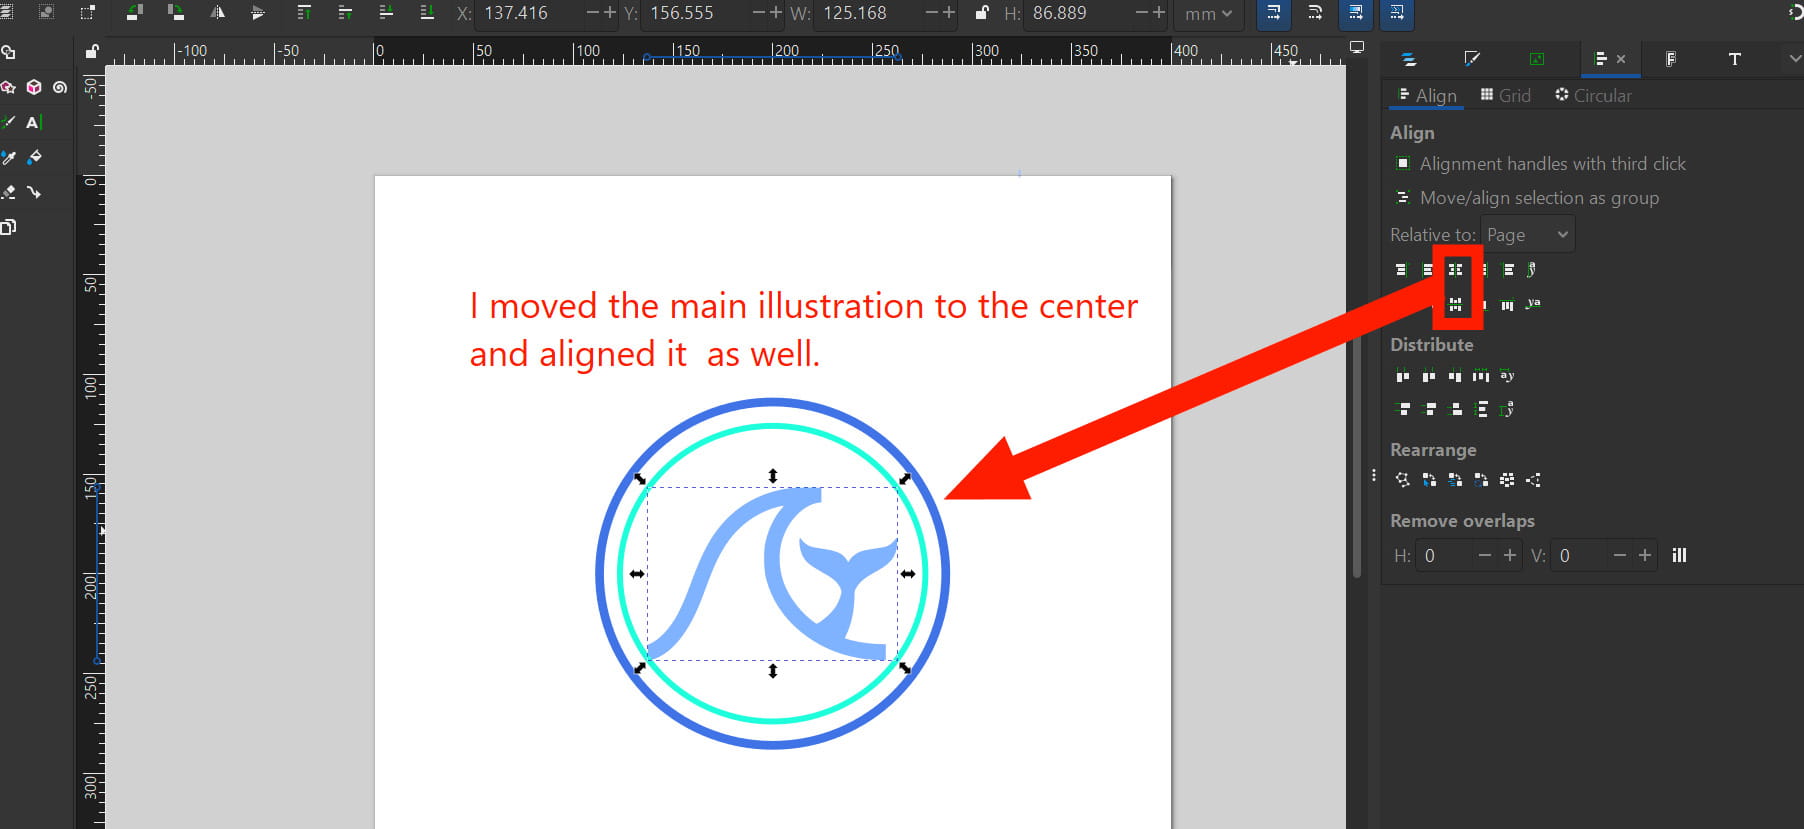Toggle width/height ratio lock
The width and height of the screenshot is (1804, 829).
(x=981, y=13)
